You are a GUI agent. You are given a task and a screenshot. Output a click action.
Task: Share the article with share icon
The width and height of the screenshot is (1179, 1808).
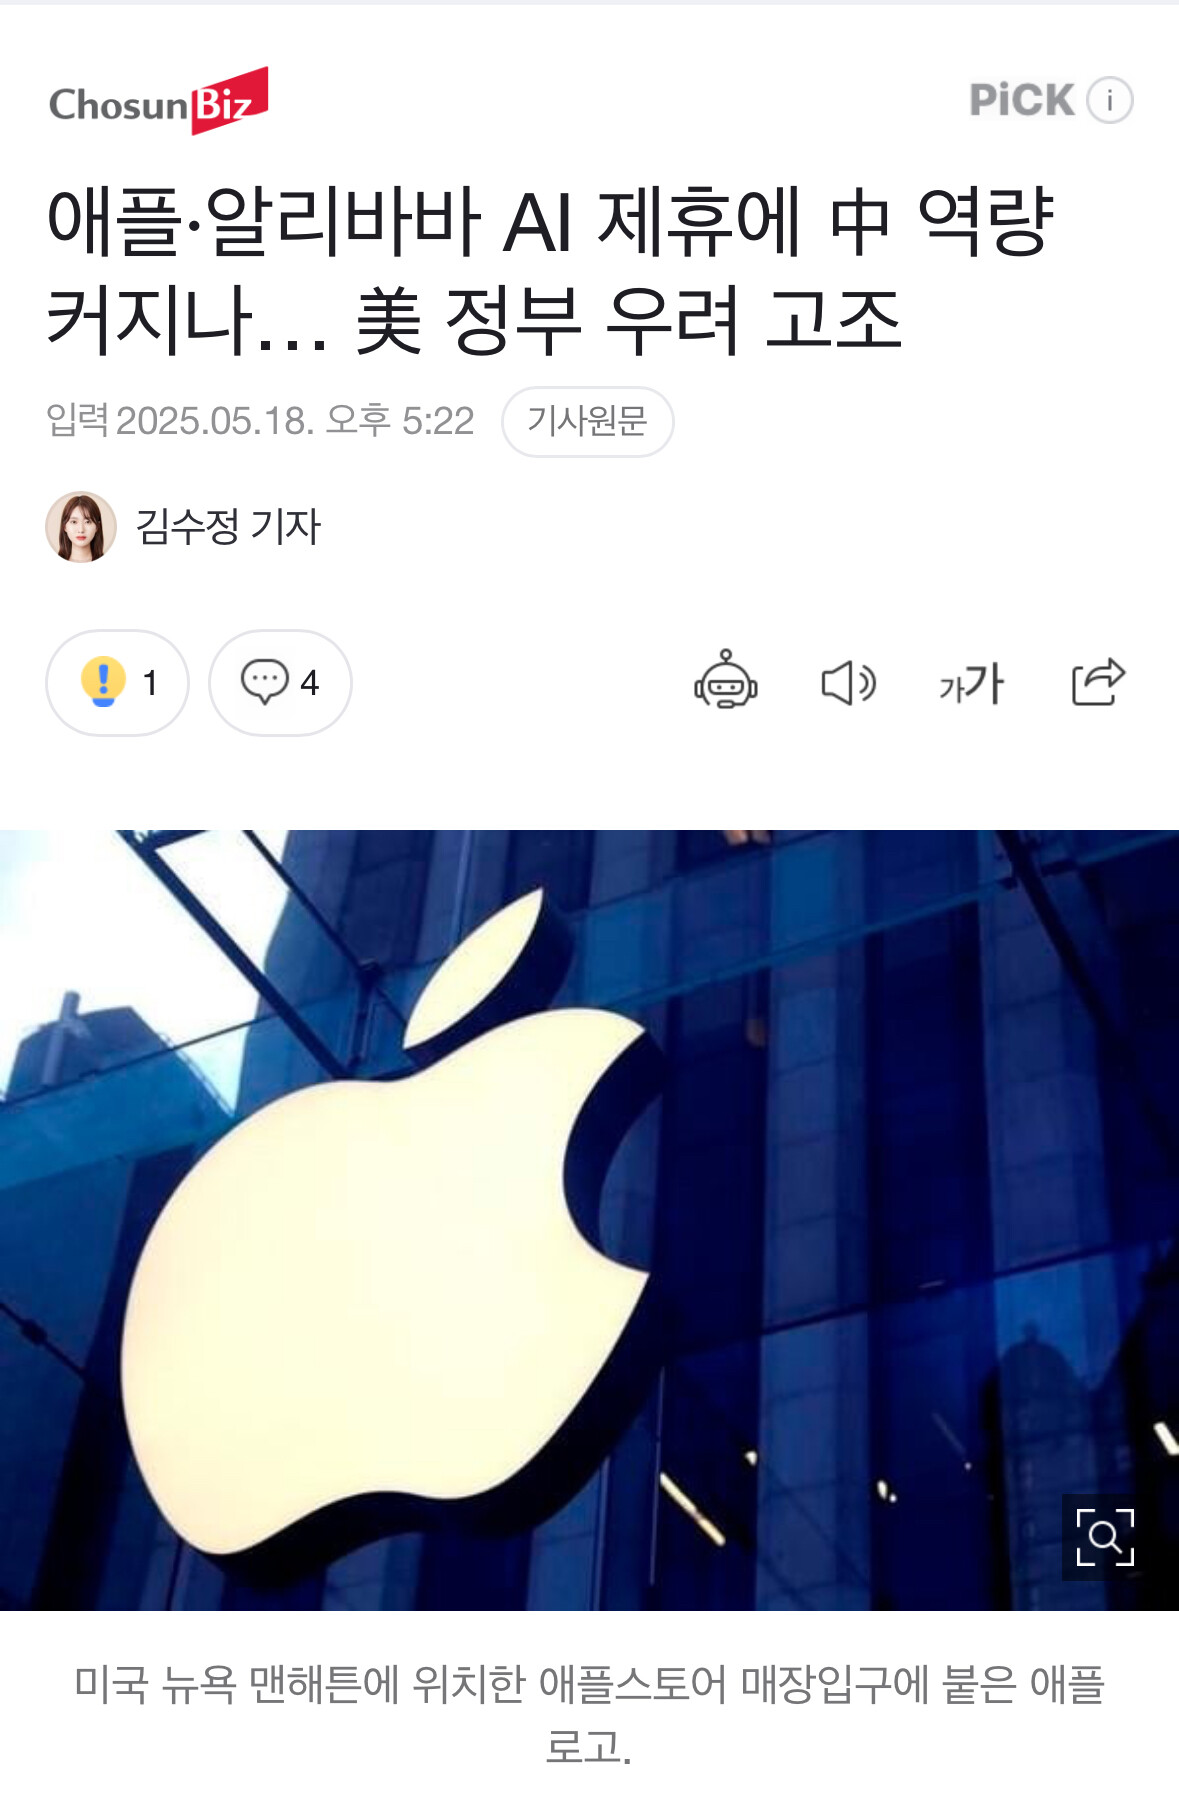pyautogui.click(x=1098, y=682)
